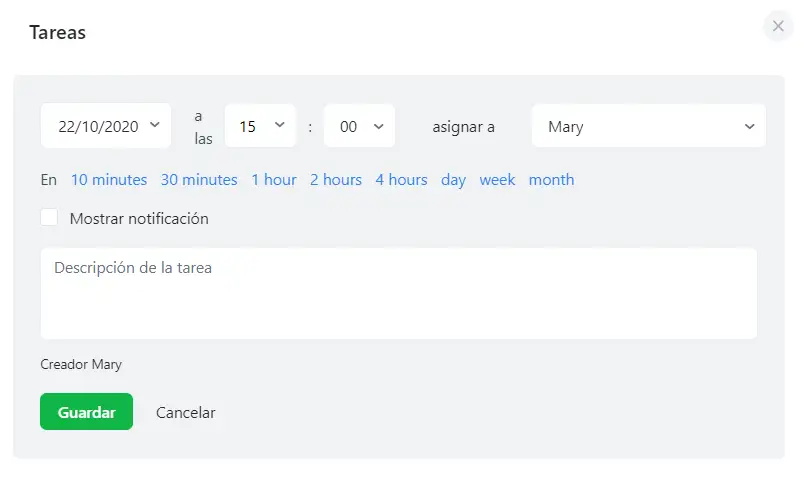Expand the hour dropdown set to 15

pos(260,126)
